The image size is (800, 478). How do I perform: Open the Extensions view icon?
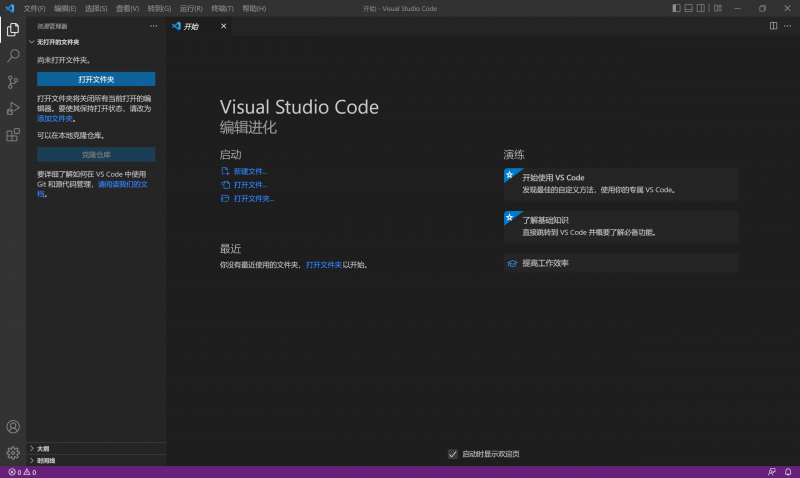[13, 135]
